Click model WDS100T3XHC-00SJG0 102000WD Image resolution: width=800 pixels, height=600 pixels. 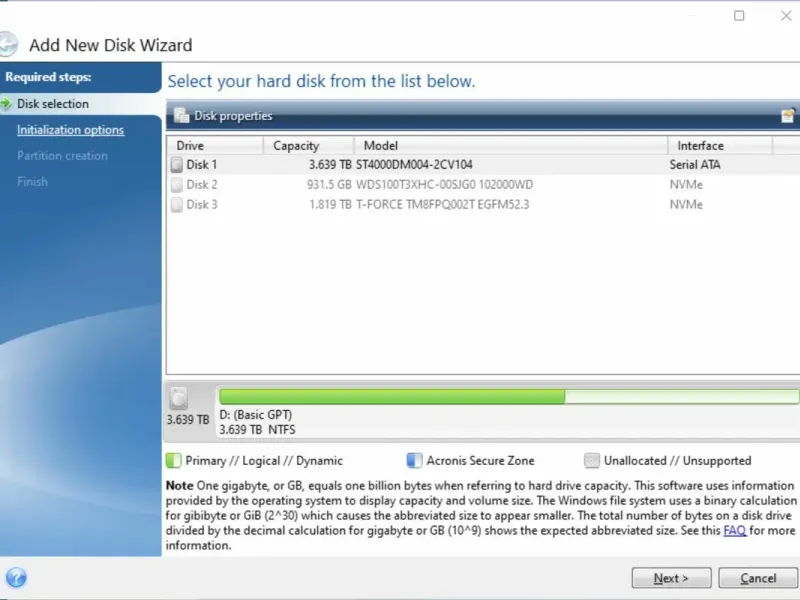(444, 184)
